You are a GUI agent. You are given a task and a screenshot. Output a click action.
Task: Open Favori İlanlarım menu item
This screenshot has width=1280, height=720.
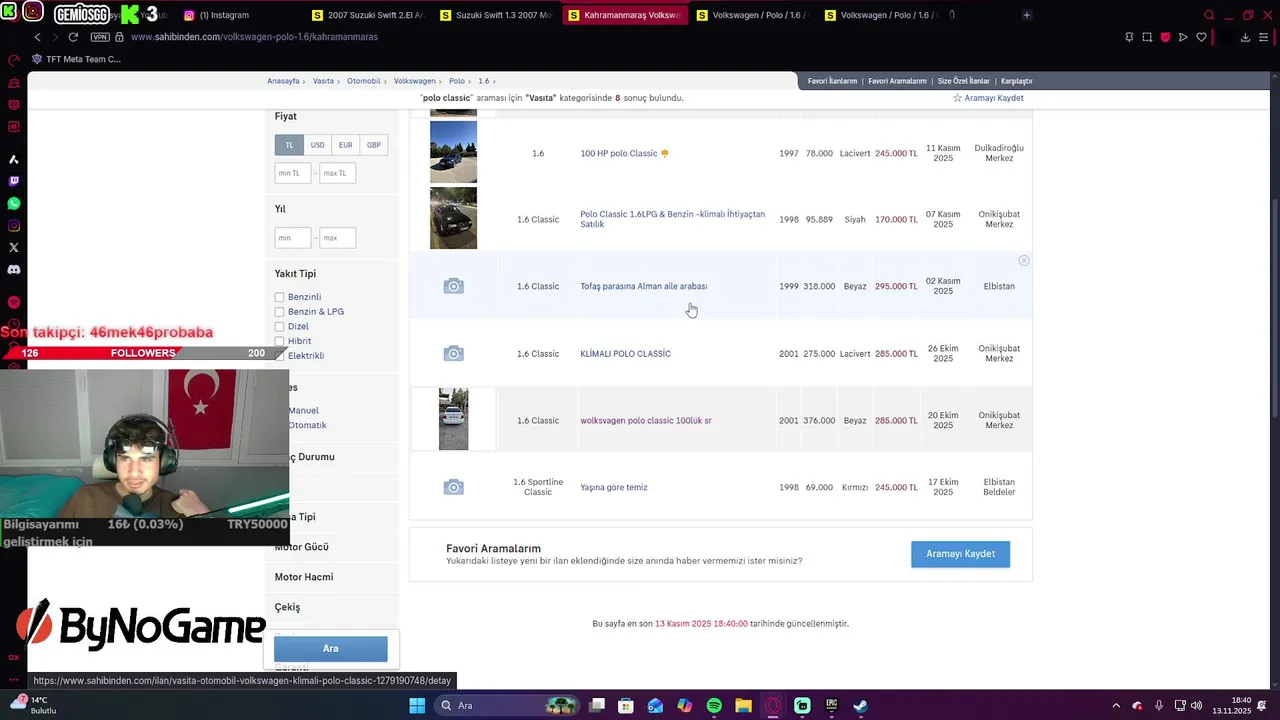coord(832,81)
